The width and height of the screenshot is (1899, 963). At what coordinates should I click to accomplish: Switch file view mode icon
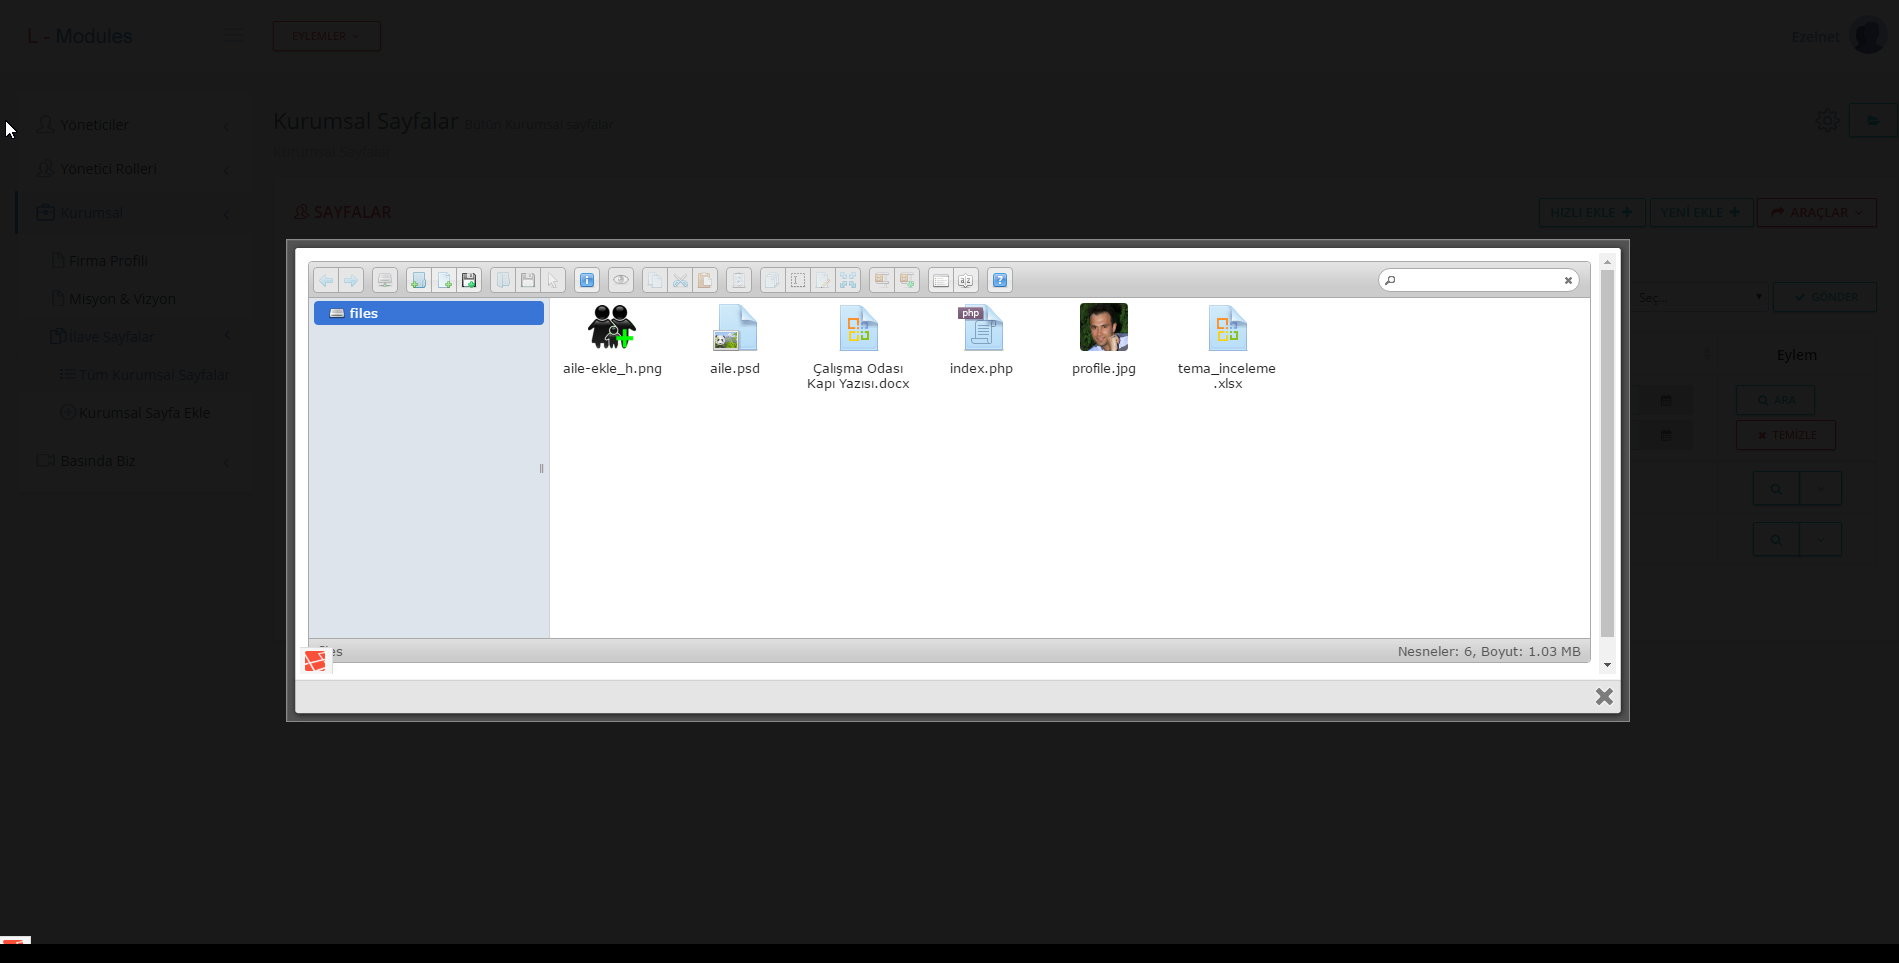tap(940, 280)
